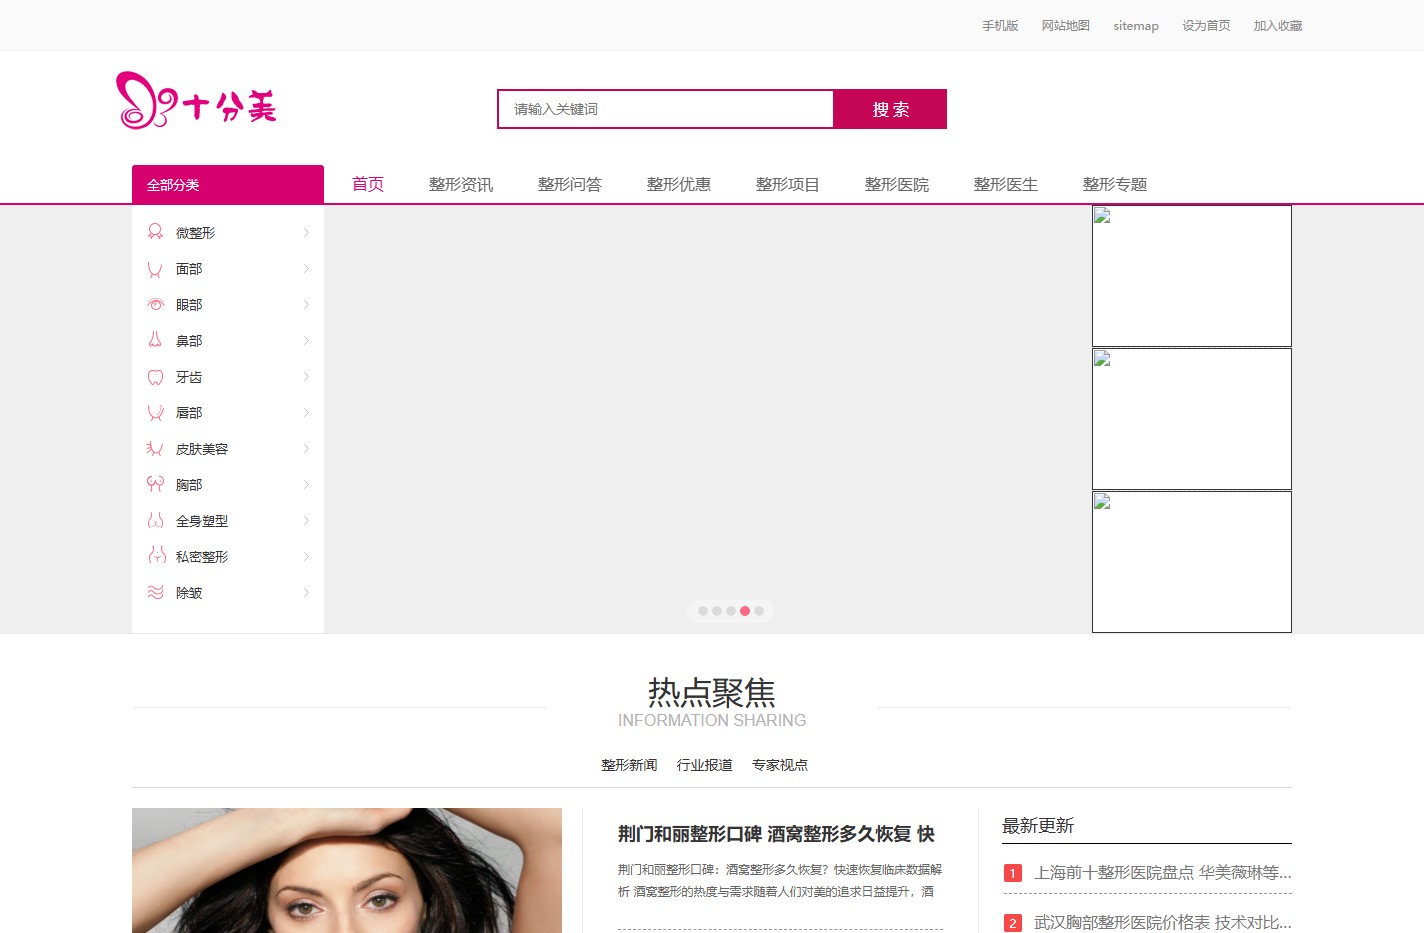Screen dimensions: 1424x933
Task: Select the third carousel dot
Action: coord(731,611)
